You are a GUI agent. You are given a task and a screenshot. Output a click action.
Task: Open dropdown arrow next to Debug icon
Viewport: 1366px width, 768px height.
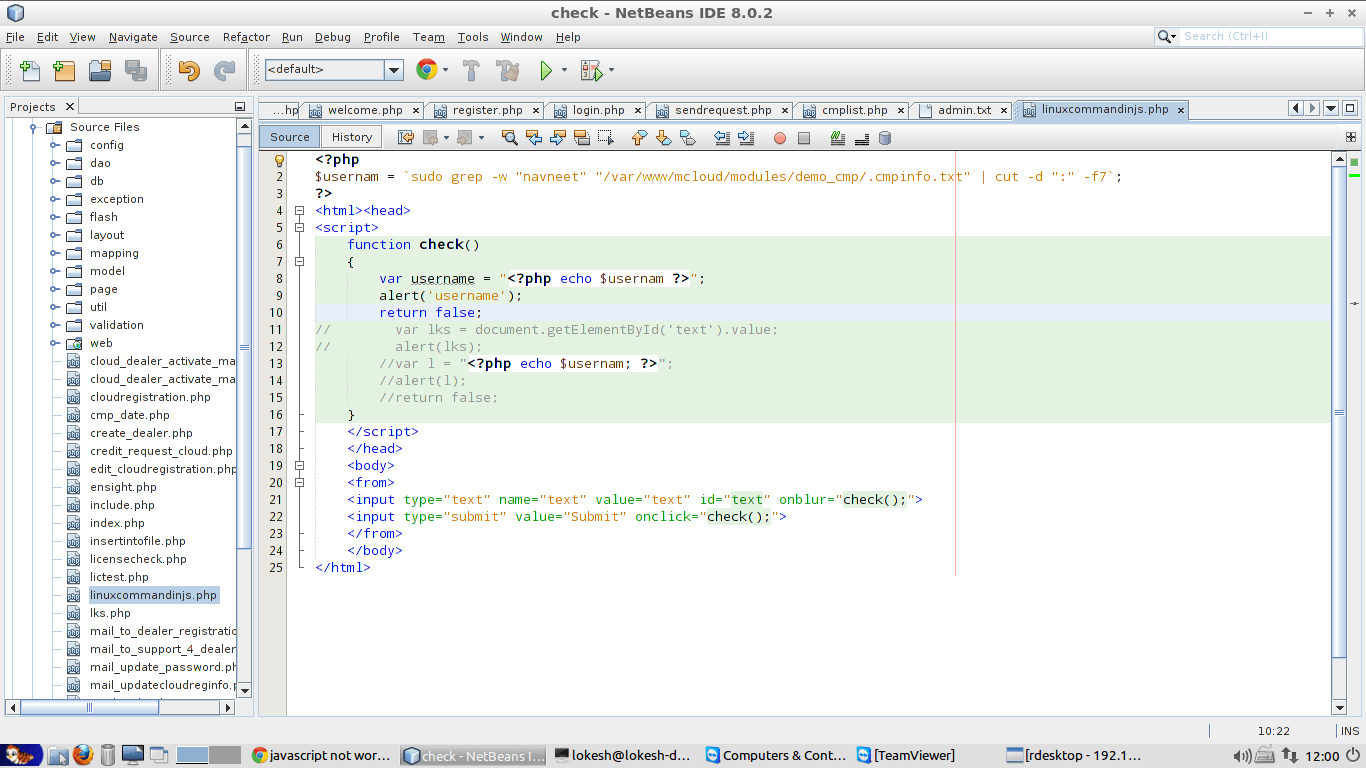(611, 70)
